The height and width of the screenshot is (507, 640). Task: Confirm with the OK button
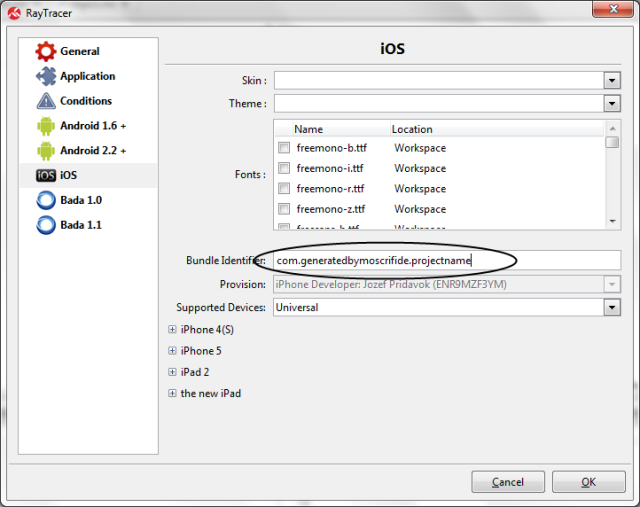click(589, 482)
